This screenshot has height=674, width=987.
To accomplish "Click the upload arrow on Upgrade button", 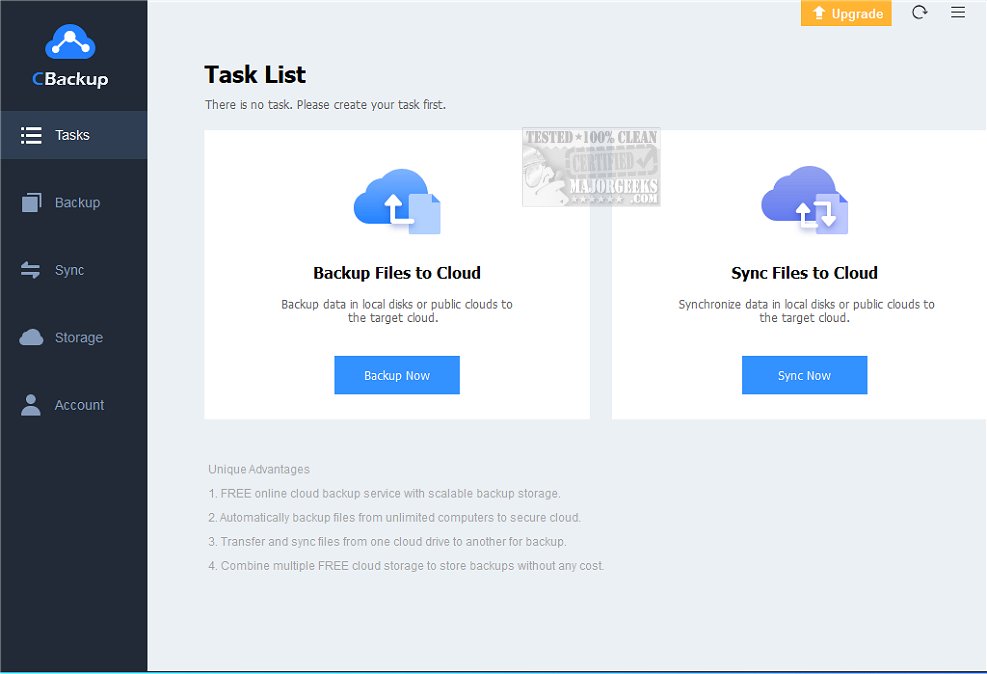I will [x=819, y=13].
